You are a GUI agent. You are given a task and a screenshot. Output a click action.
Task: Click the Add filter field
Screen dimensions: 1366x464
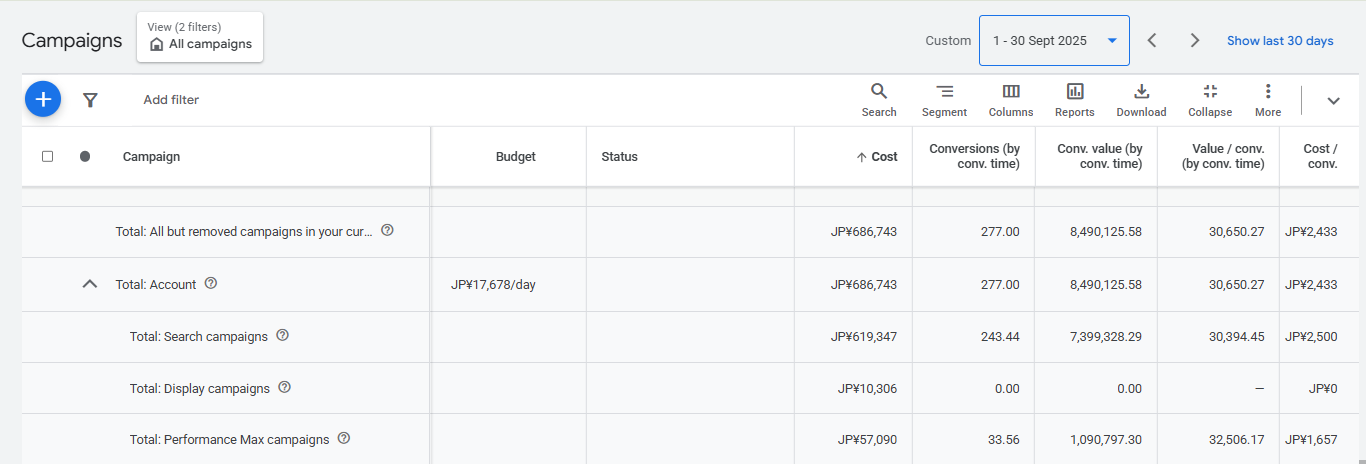(x=171, y=100)
